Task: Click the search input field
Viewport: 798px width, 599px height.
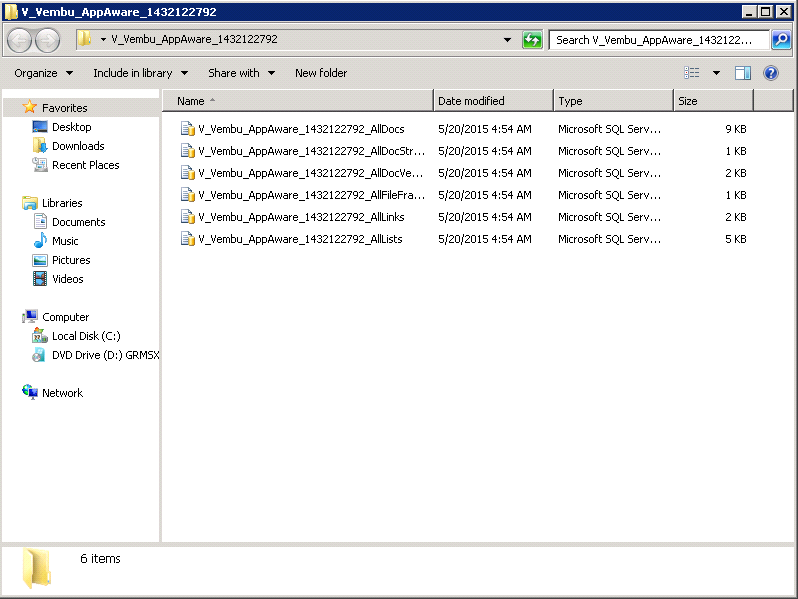Action: (x=659, y=40)
